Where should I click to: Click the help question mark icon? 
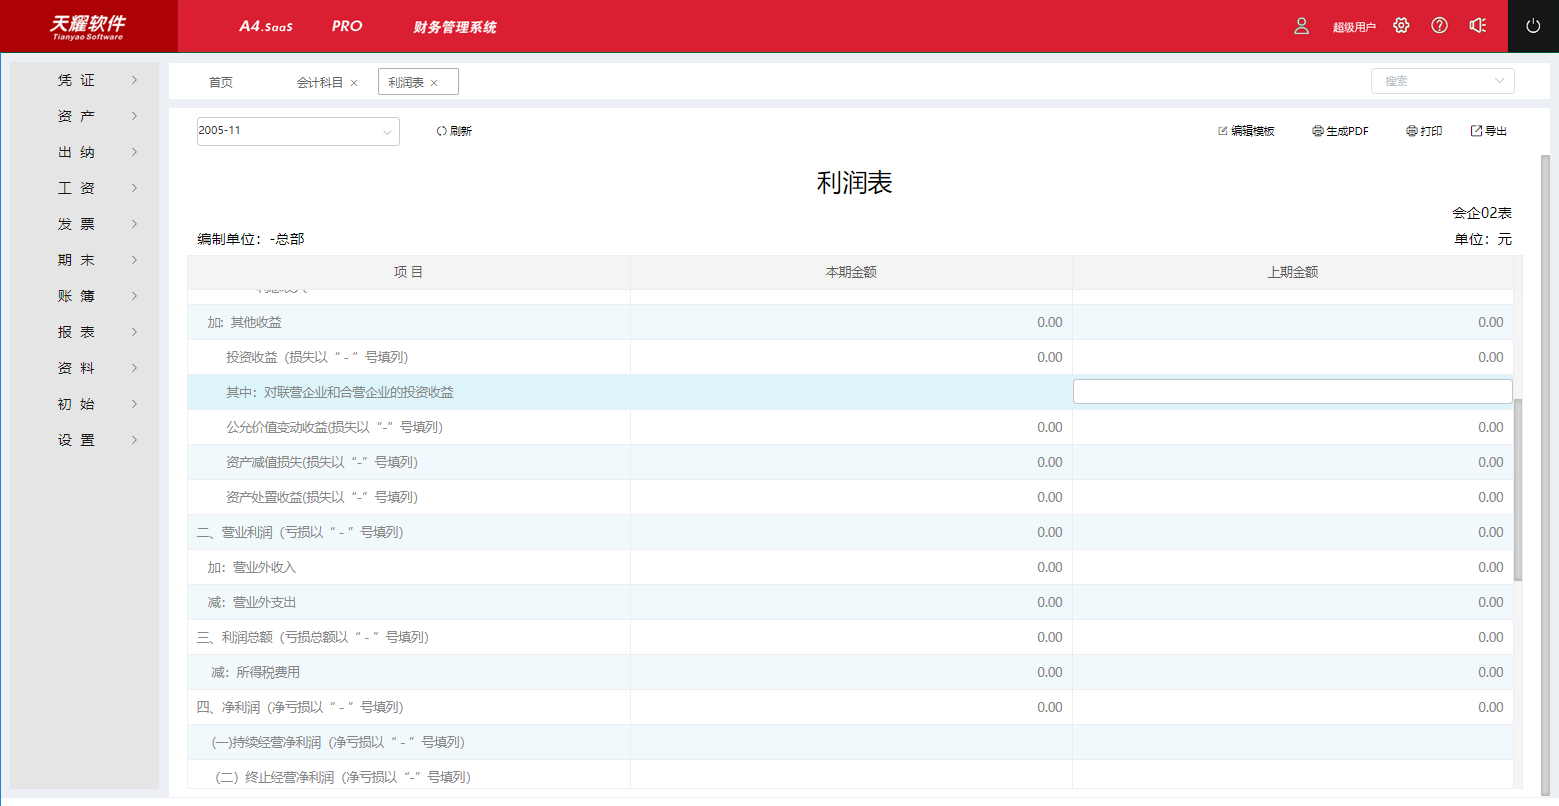pyautogui.click(x=1439, y=26)
